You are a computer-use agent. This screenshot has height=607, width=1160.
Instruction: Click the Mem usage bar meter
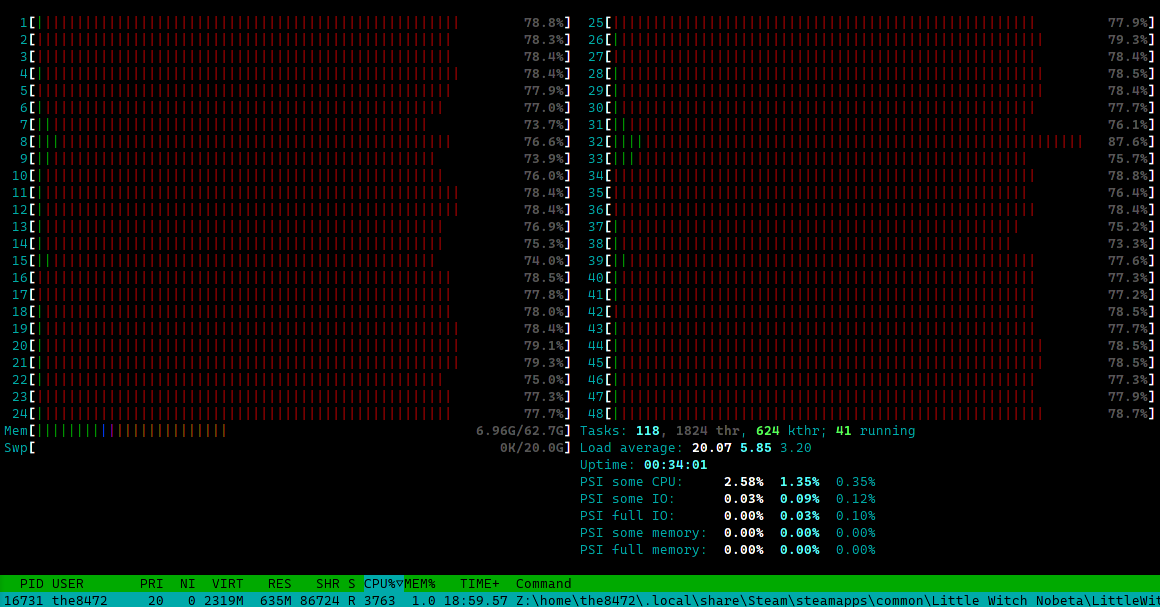pyautogui.click(x=288, y=431)
